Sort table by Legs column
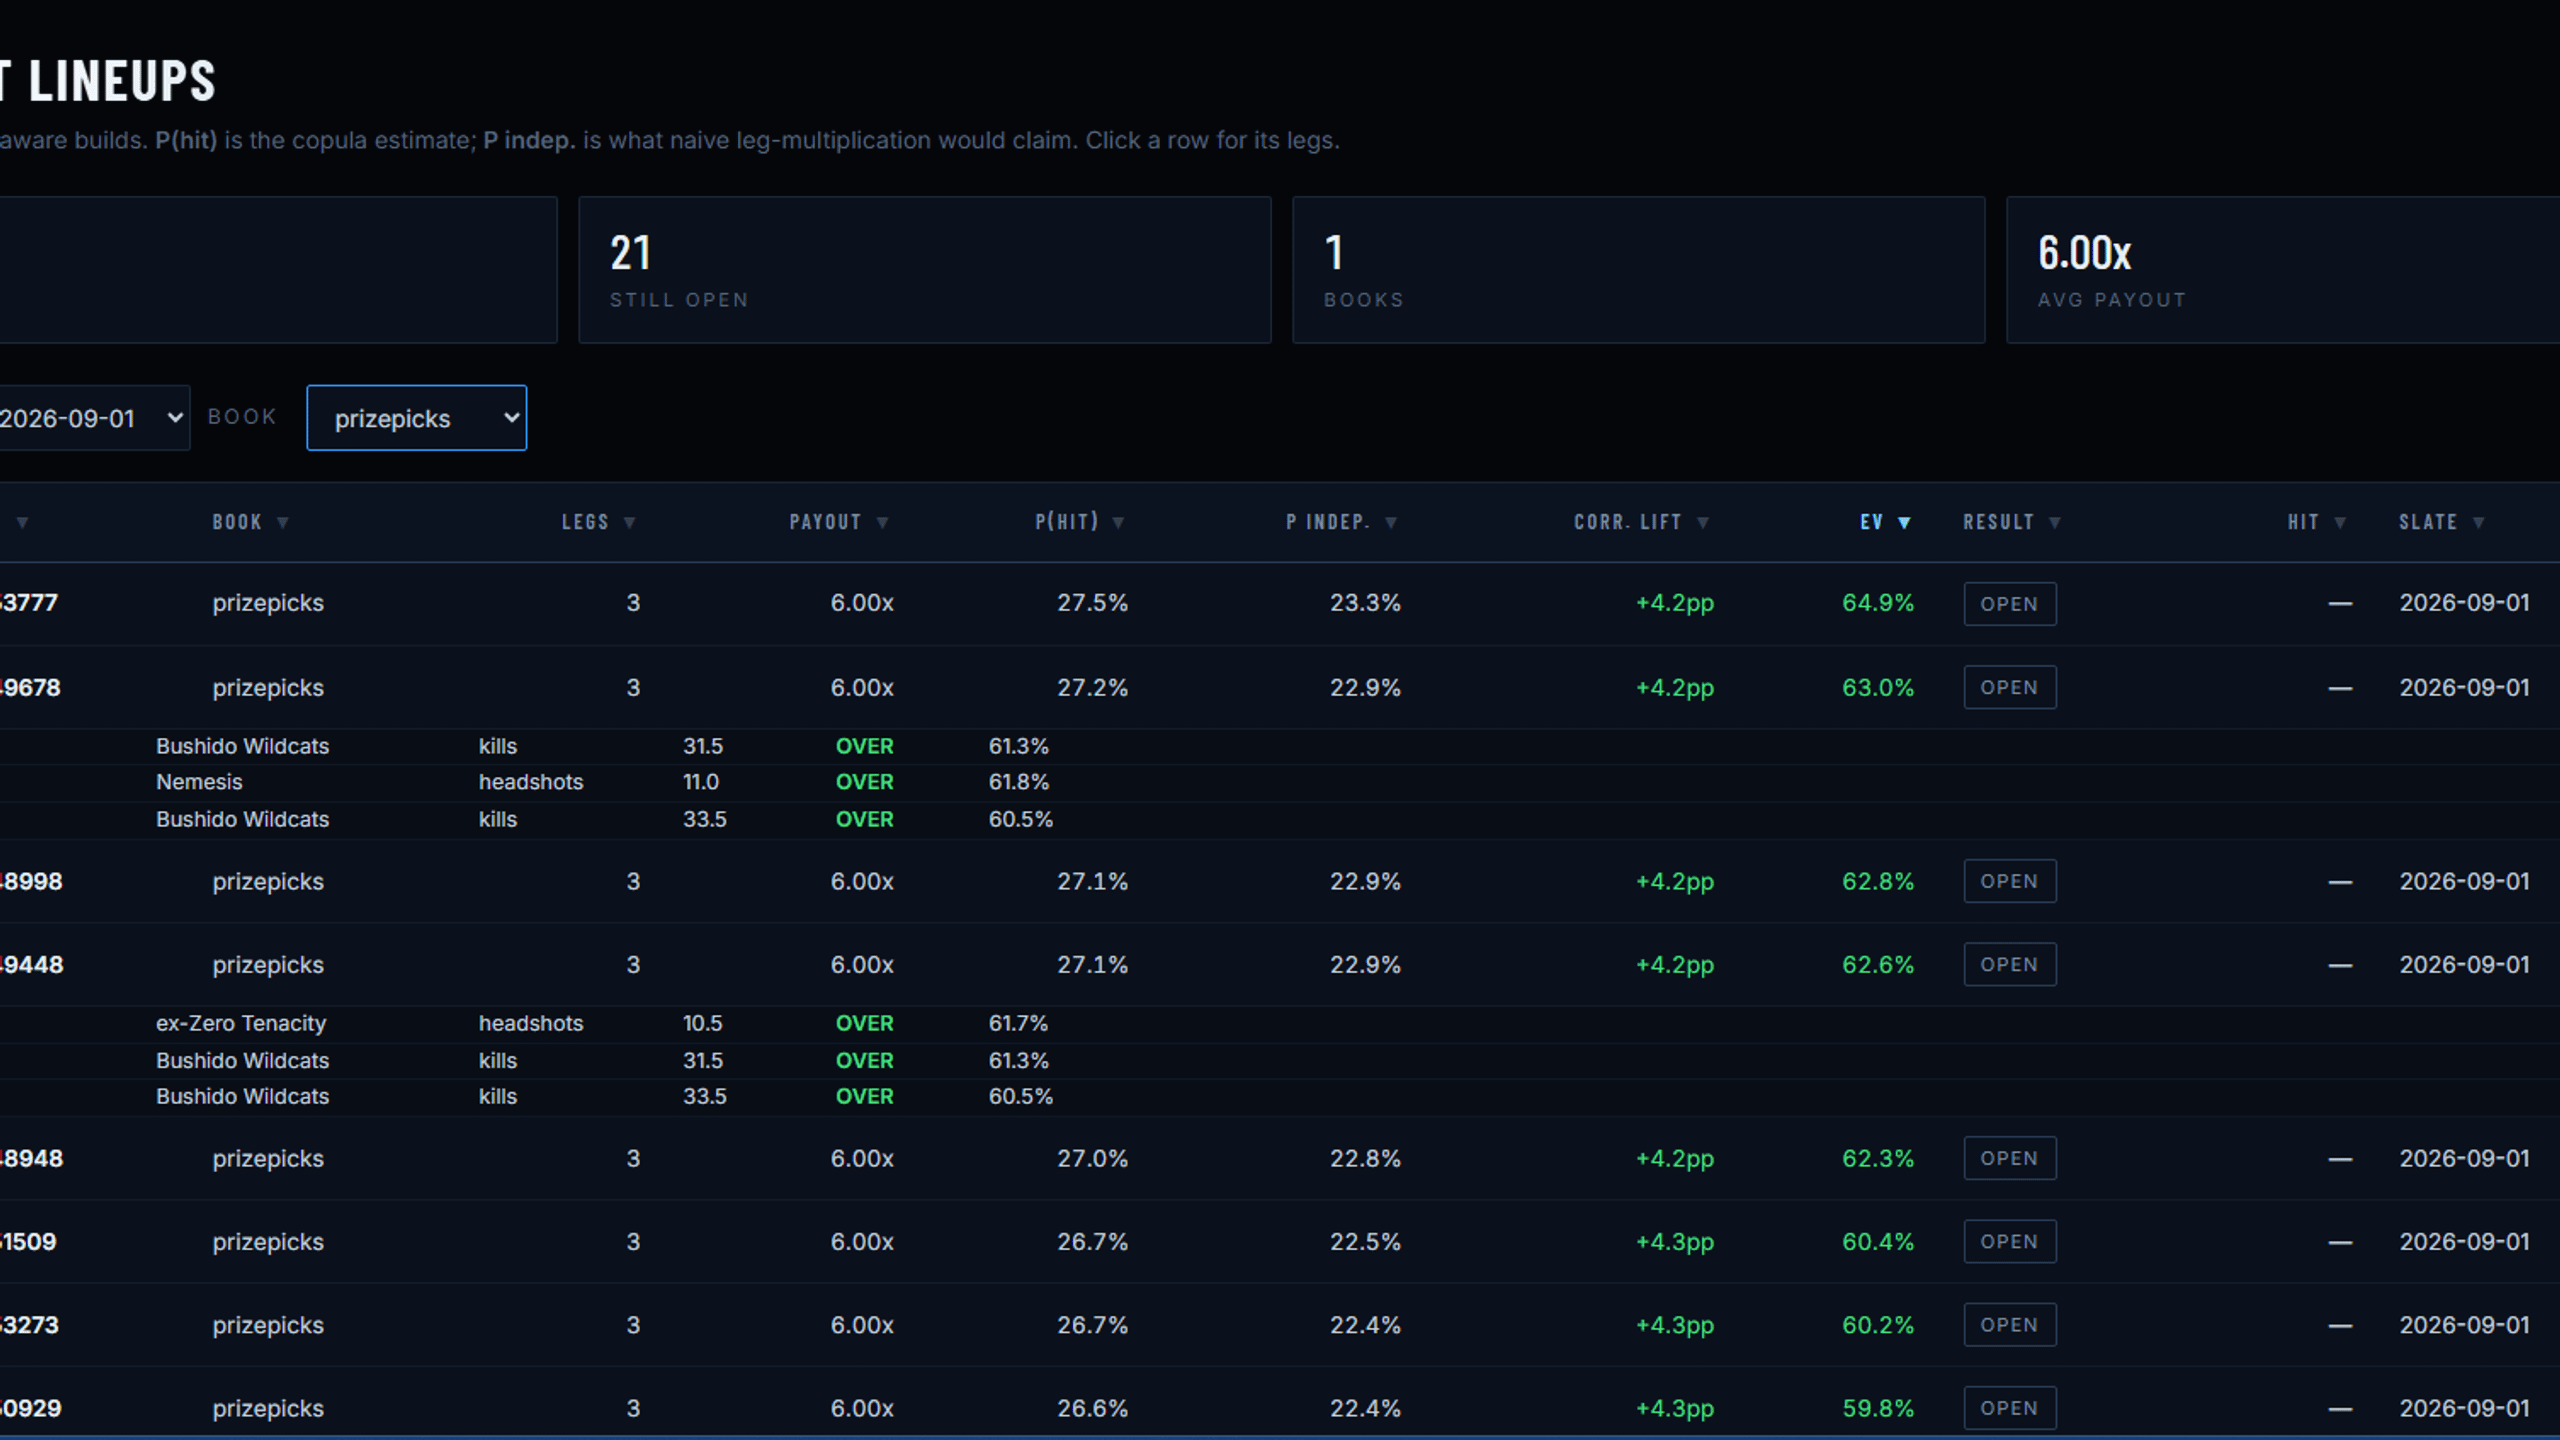The height and width of the screenshot is (1440, 2560). tap(599, 522)
